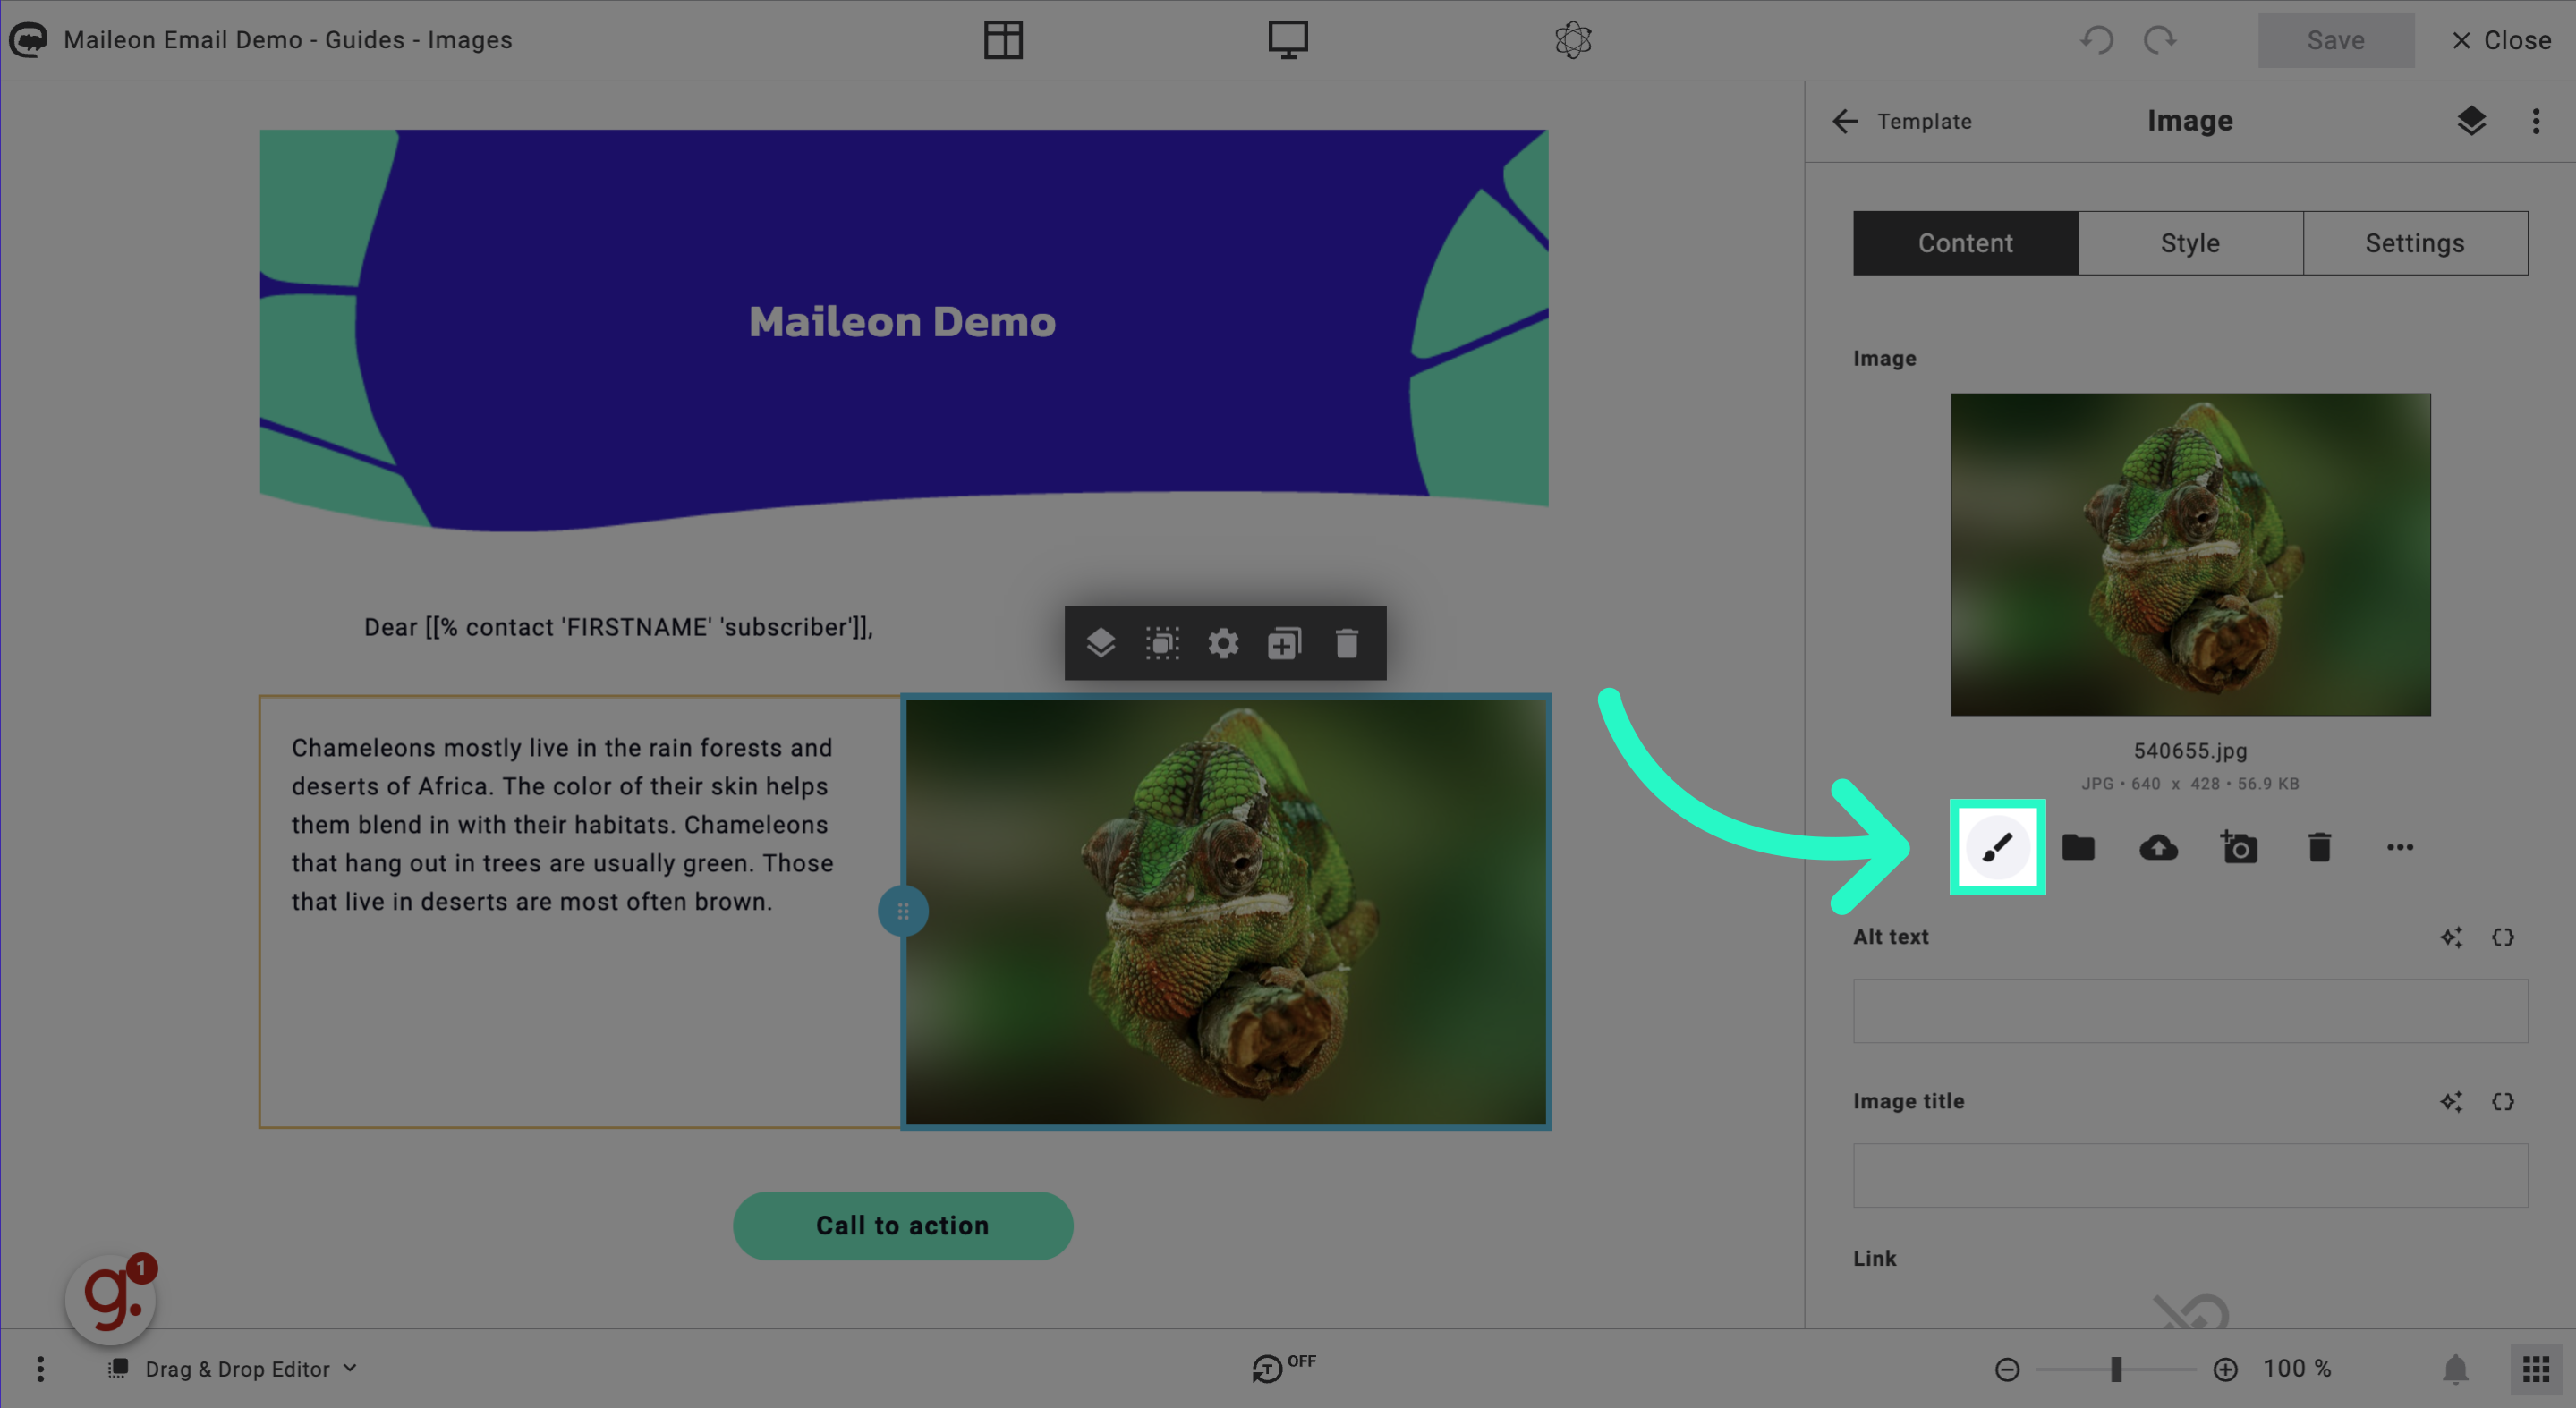Click the Settings tab in Image panel

[x=2413, y=242]
